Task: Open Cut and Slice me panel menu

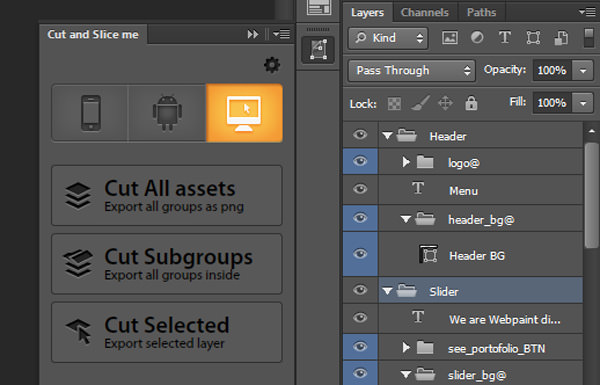Action: pos(282,34)
